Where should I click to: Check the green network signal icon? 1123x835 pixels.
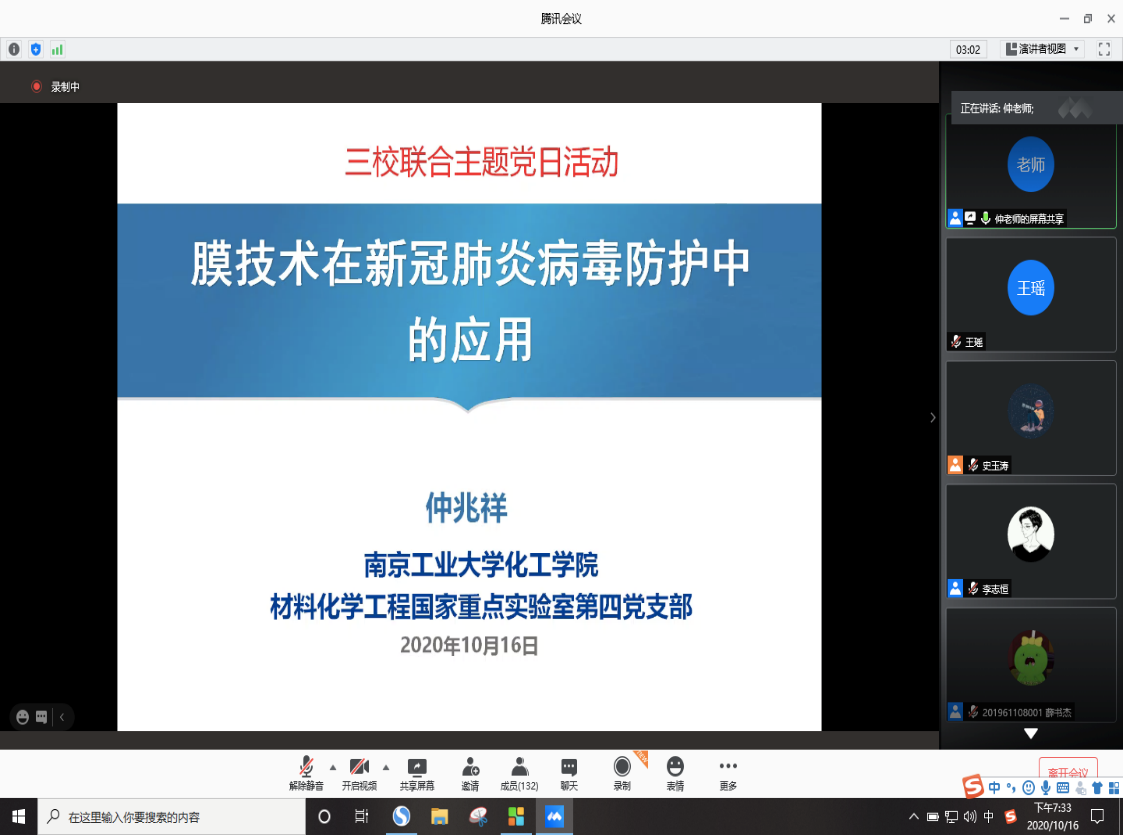click(57, 49)
